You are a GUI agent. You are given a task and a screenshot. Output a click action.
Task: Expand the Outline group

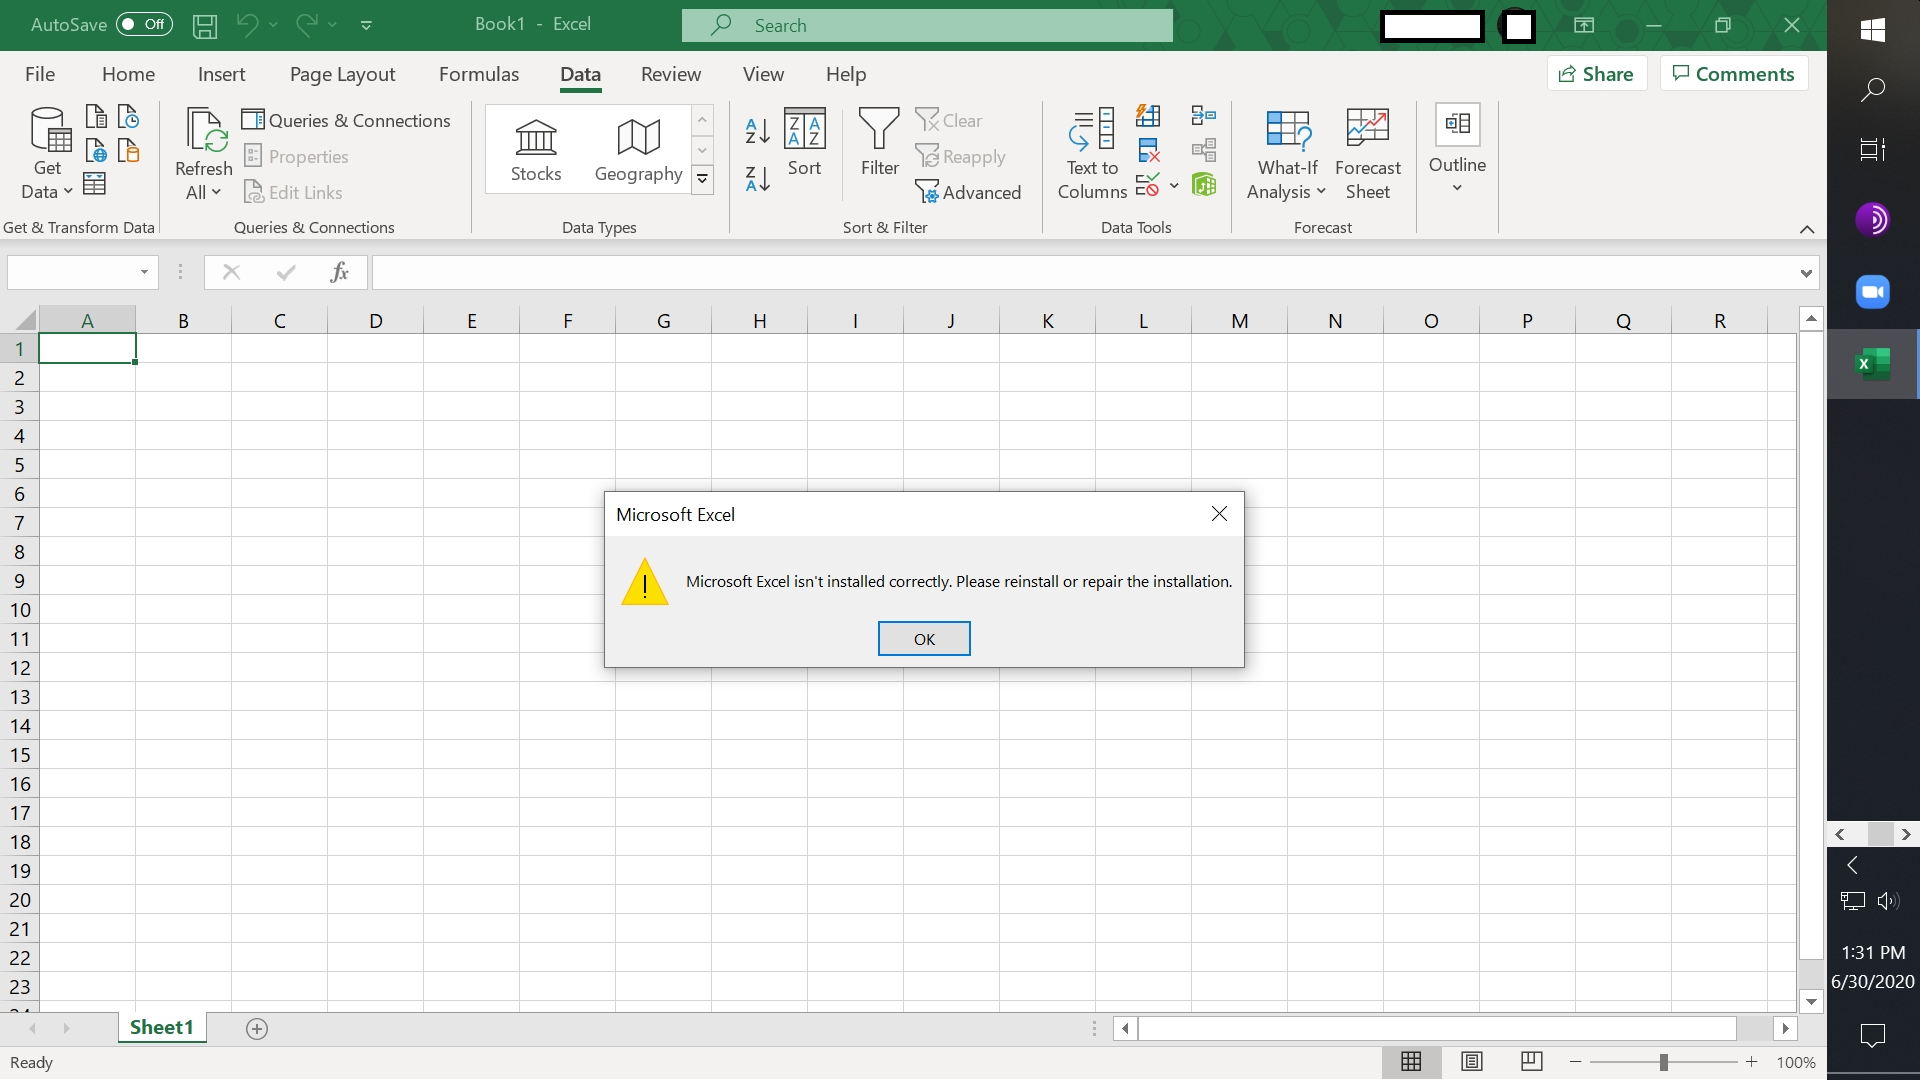[1457, 150]
